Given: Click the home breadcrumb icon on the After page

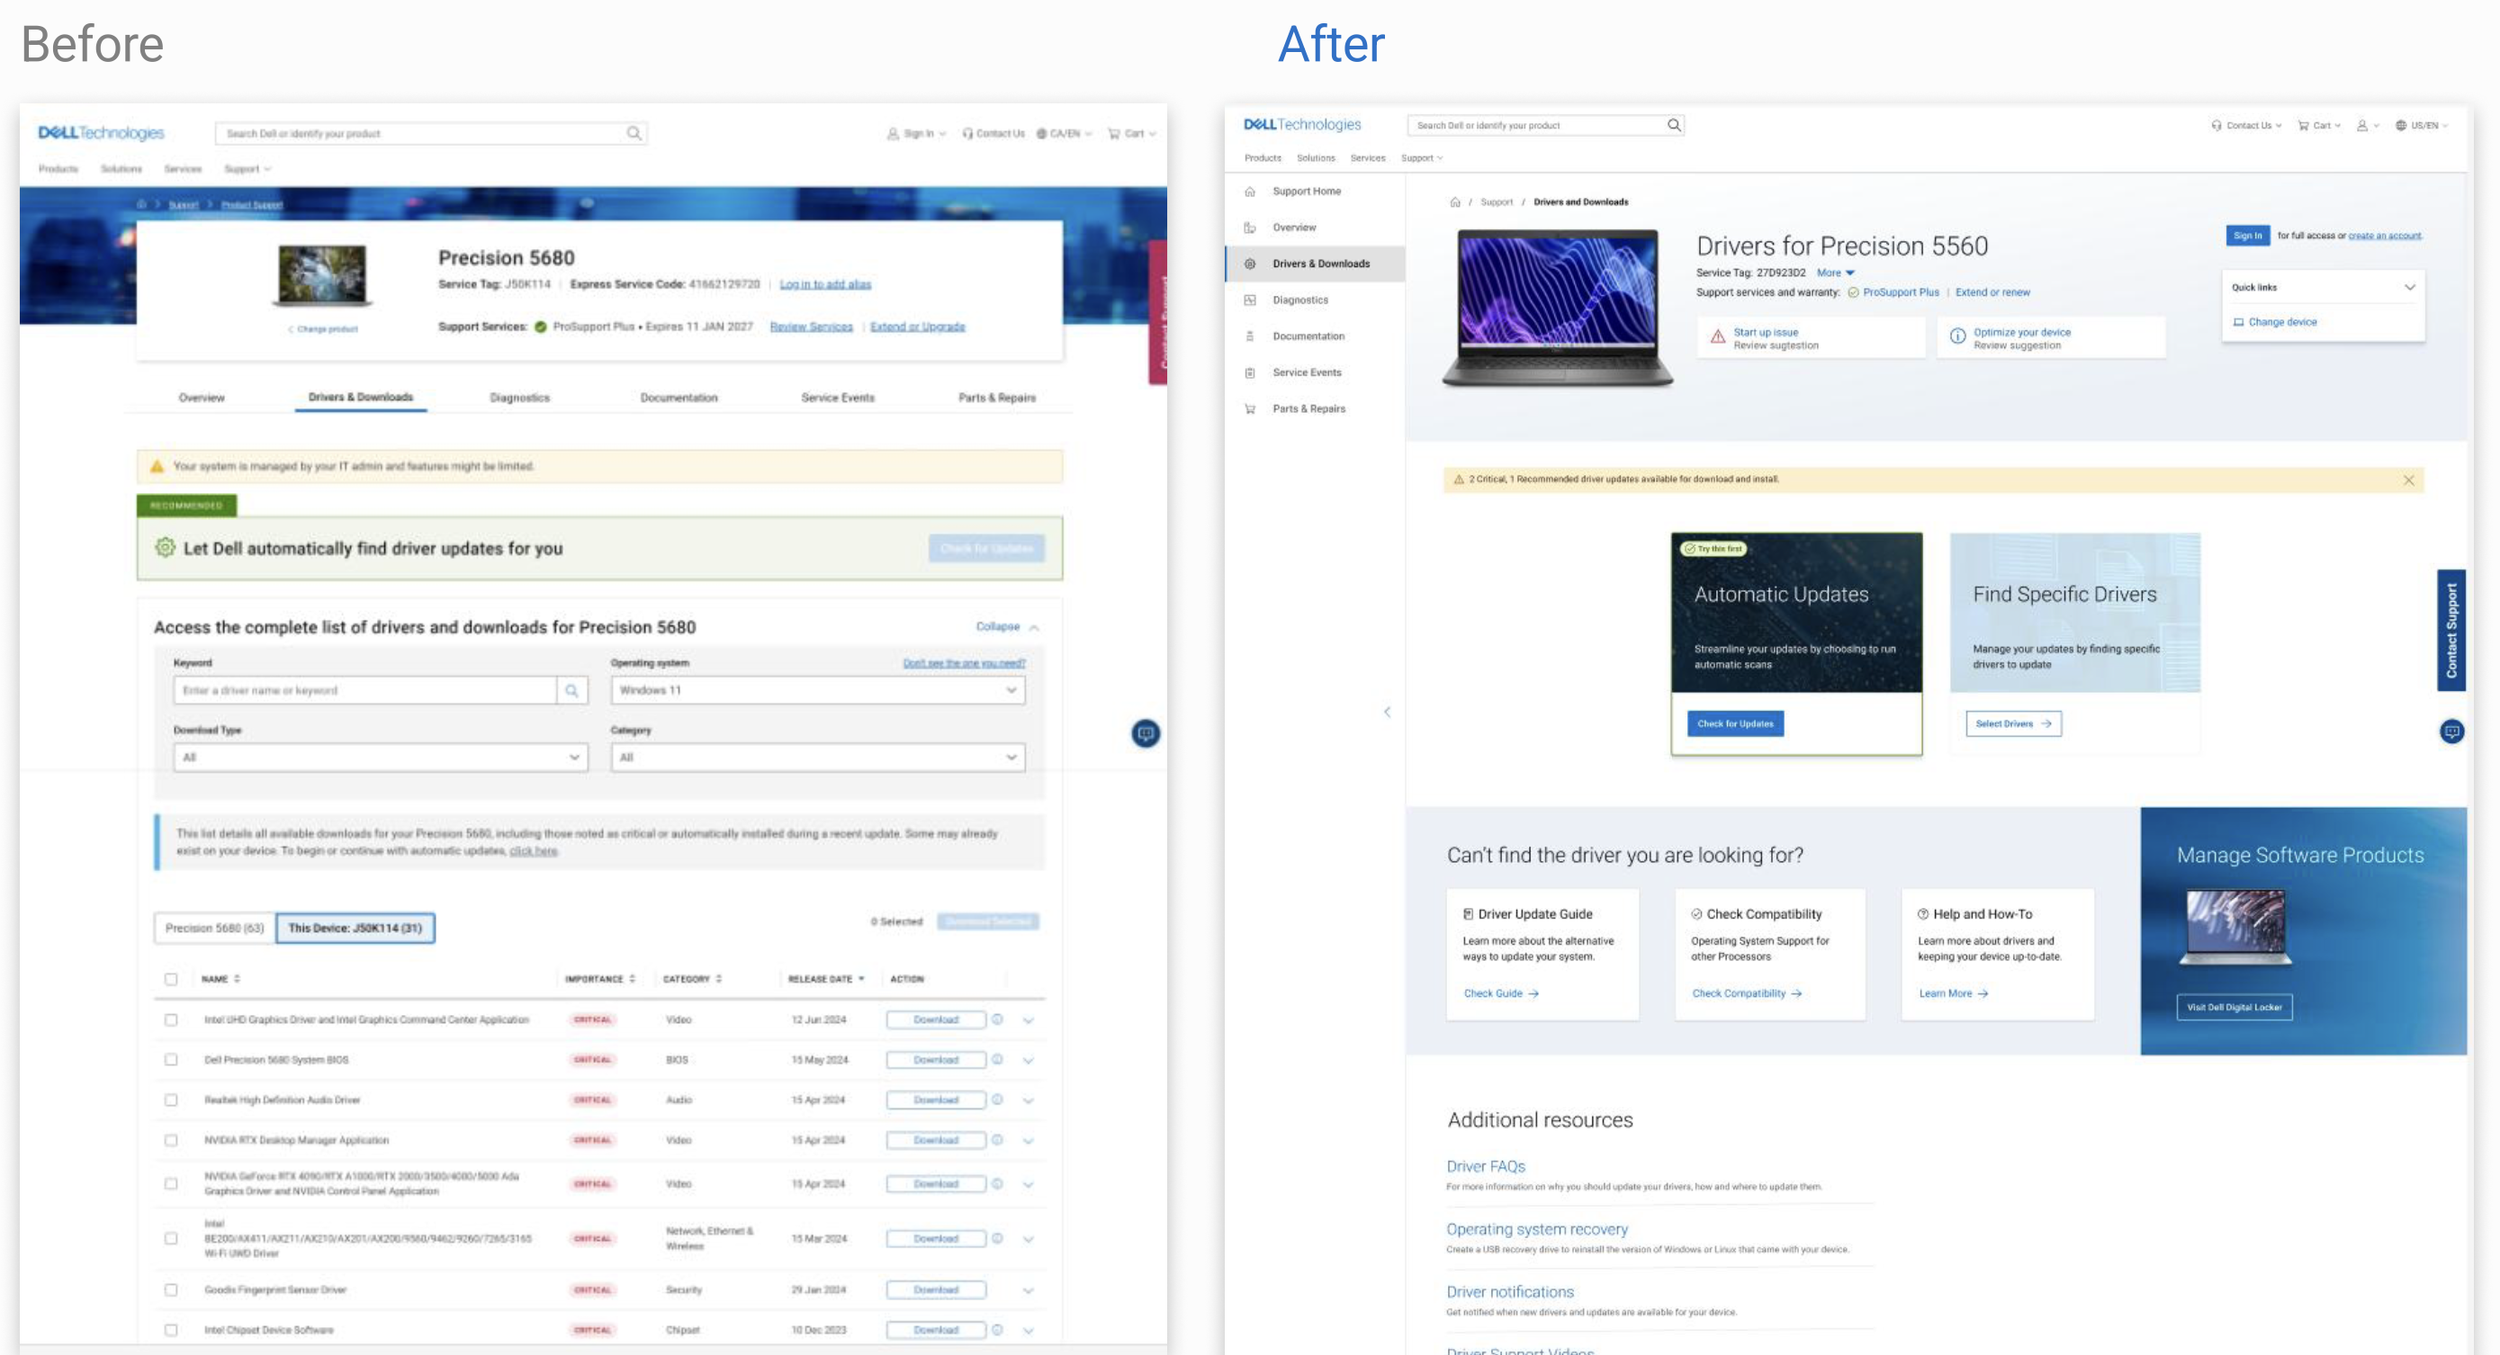Looking at the screenshot, I should pyautogui.click(x=1455, y=202).
